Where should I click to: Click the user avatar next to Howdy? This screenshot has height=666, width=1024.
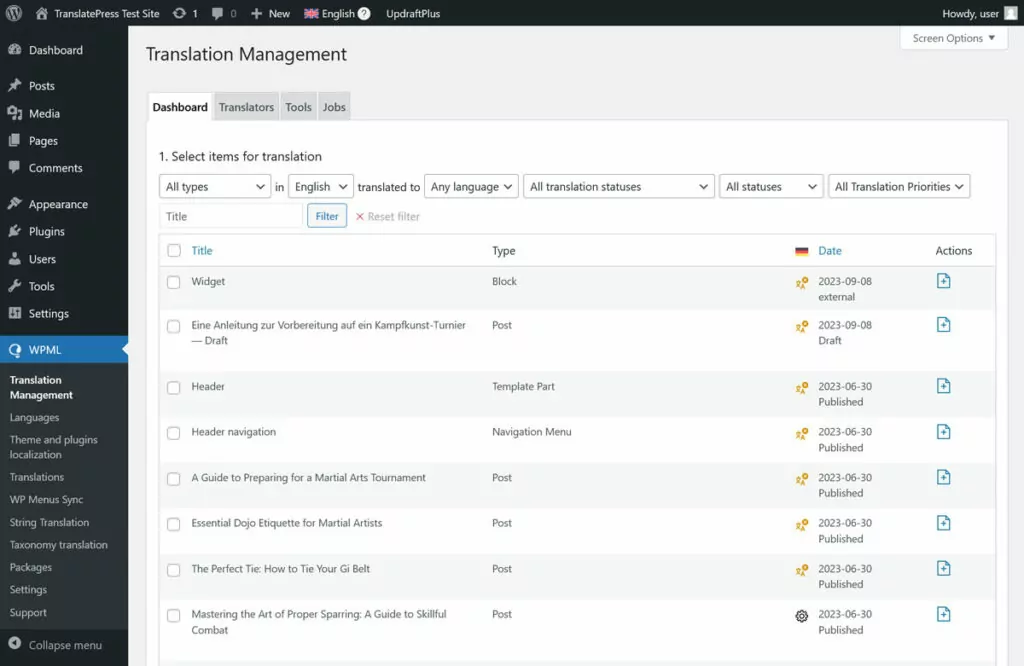(x=1010, y=13)
